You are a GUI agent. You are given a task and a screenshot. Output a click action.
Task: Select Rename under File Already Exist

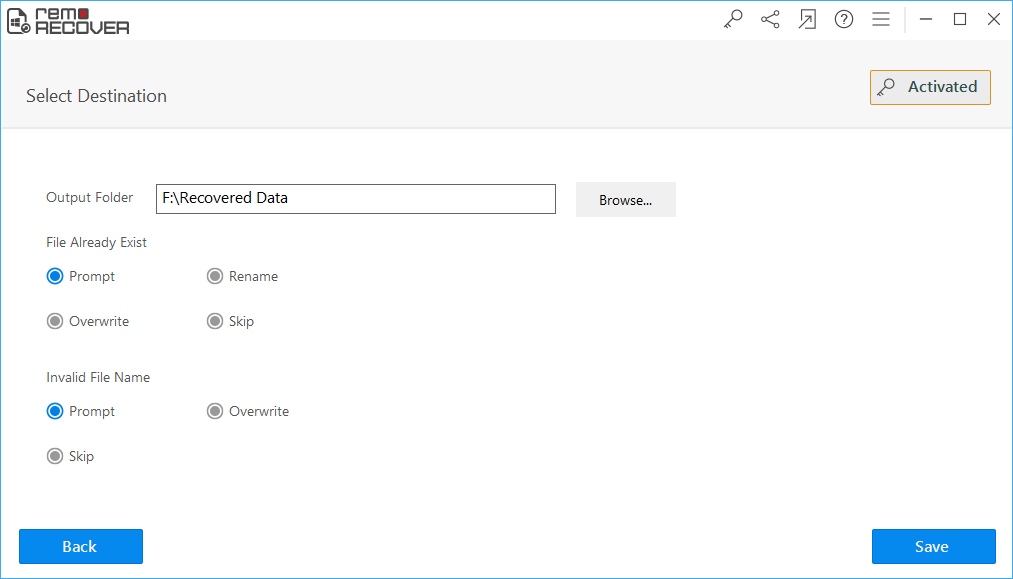pos(215,276)
